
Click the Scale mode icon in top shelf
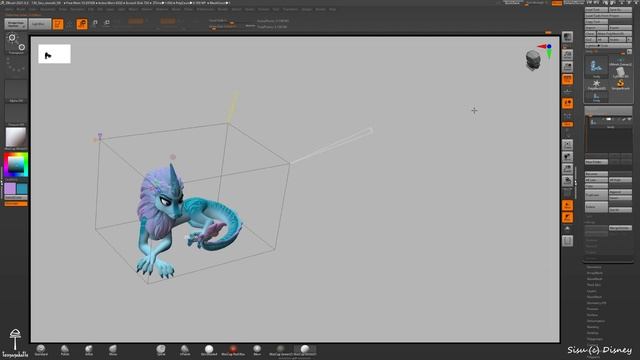click(x=95, y=23)
